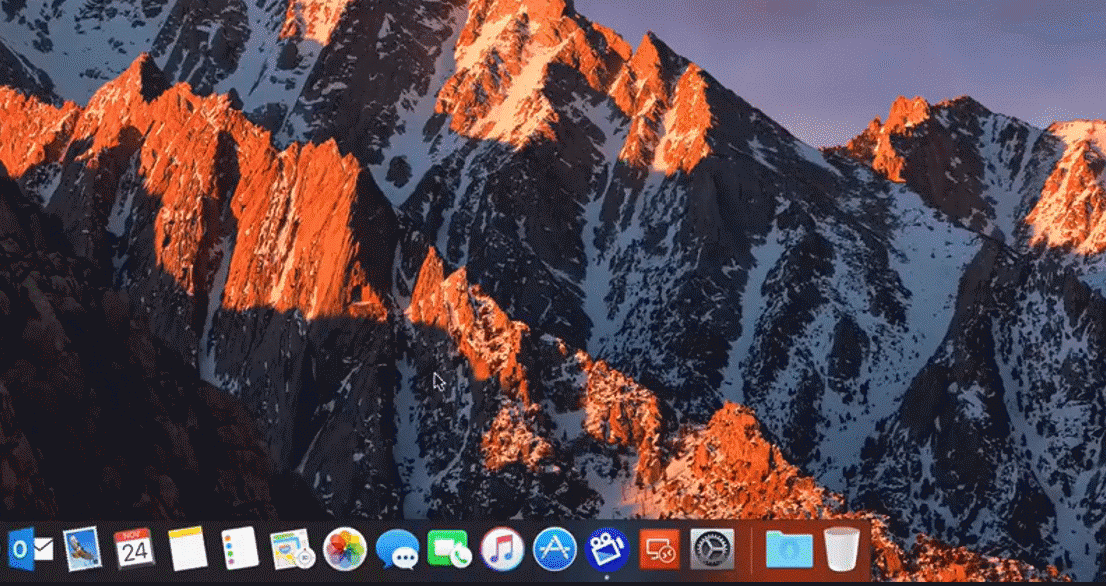Open Microsoft Outlook from the dock
Image resolution: width=1106 pixels, height=586 pixels.
[30, 548]
